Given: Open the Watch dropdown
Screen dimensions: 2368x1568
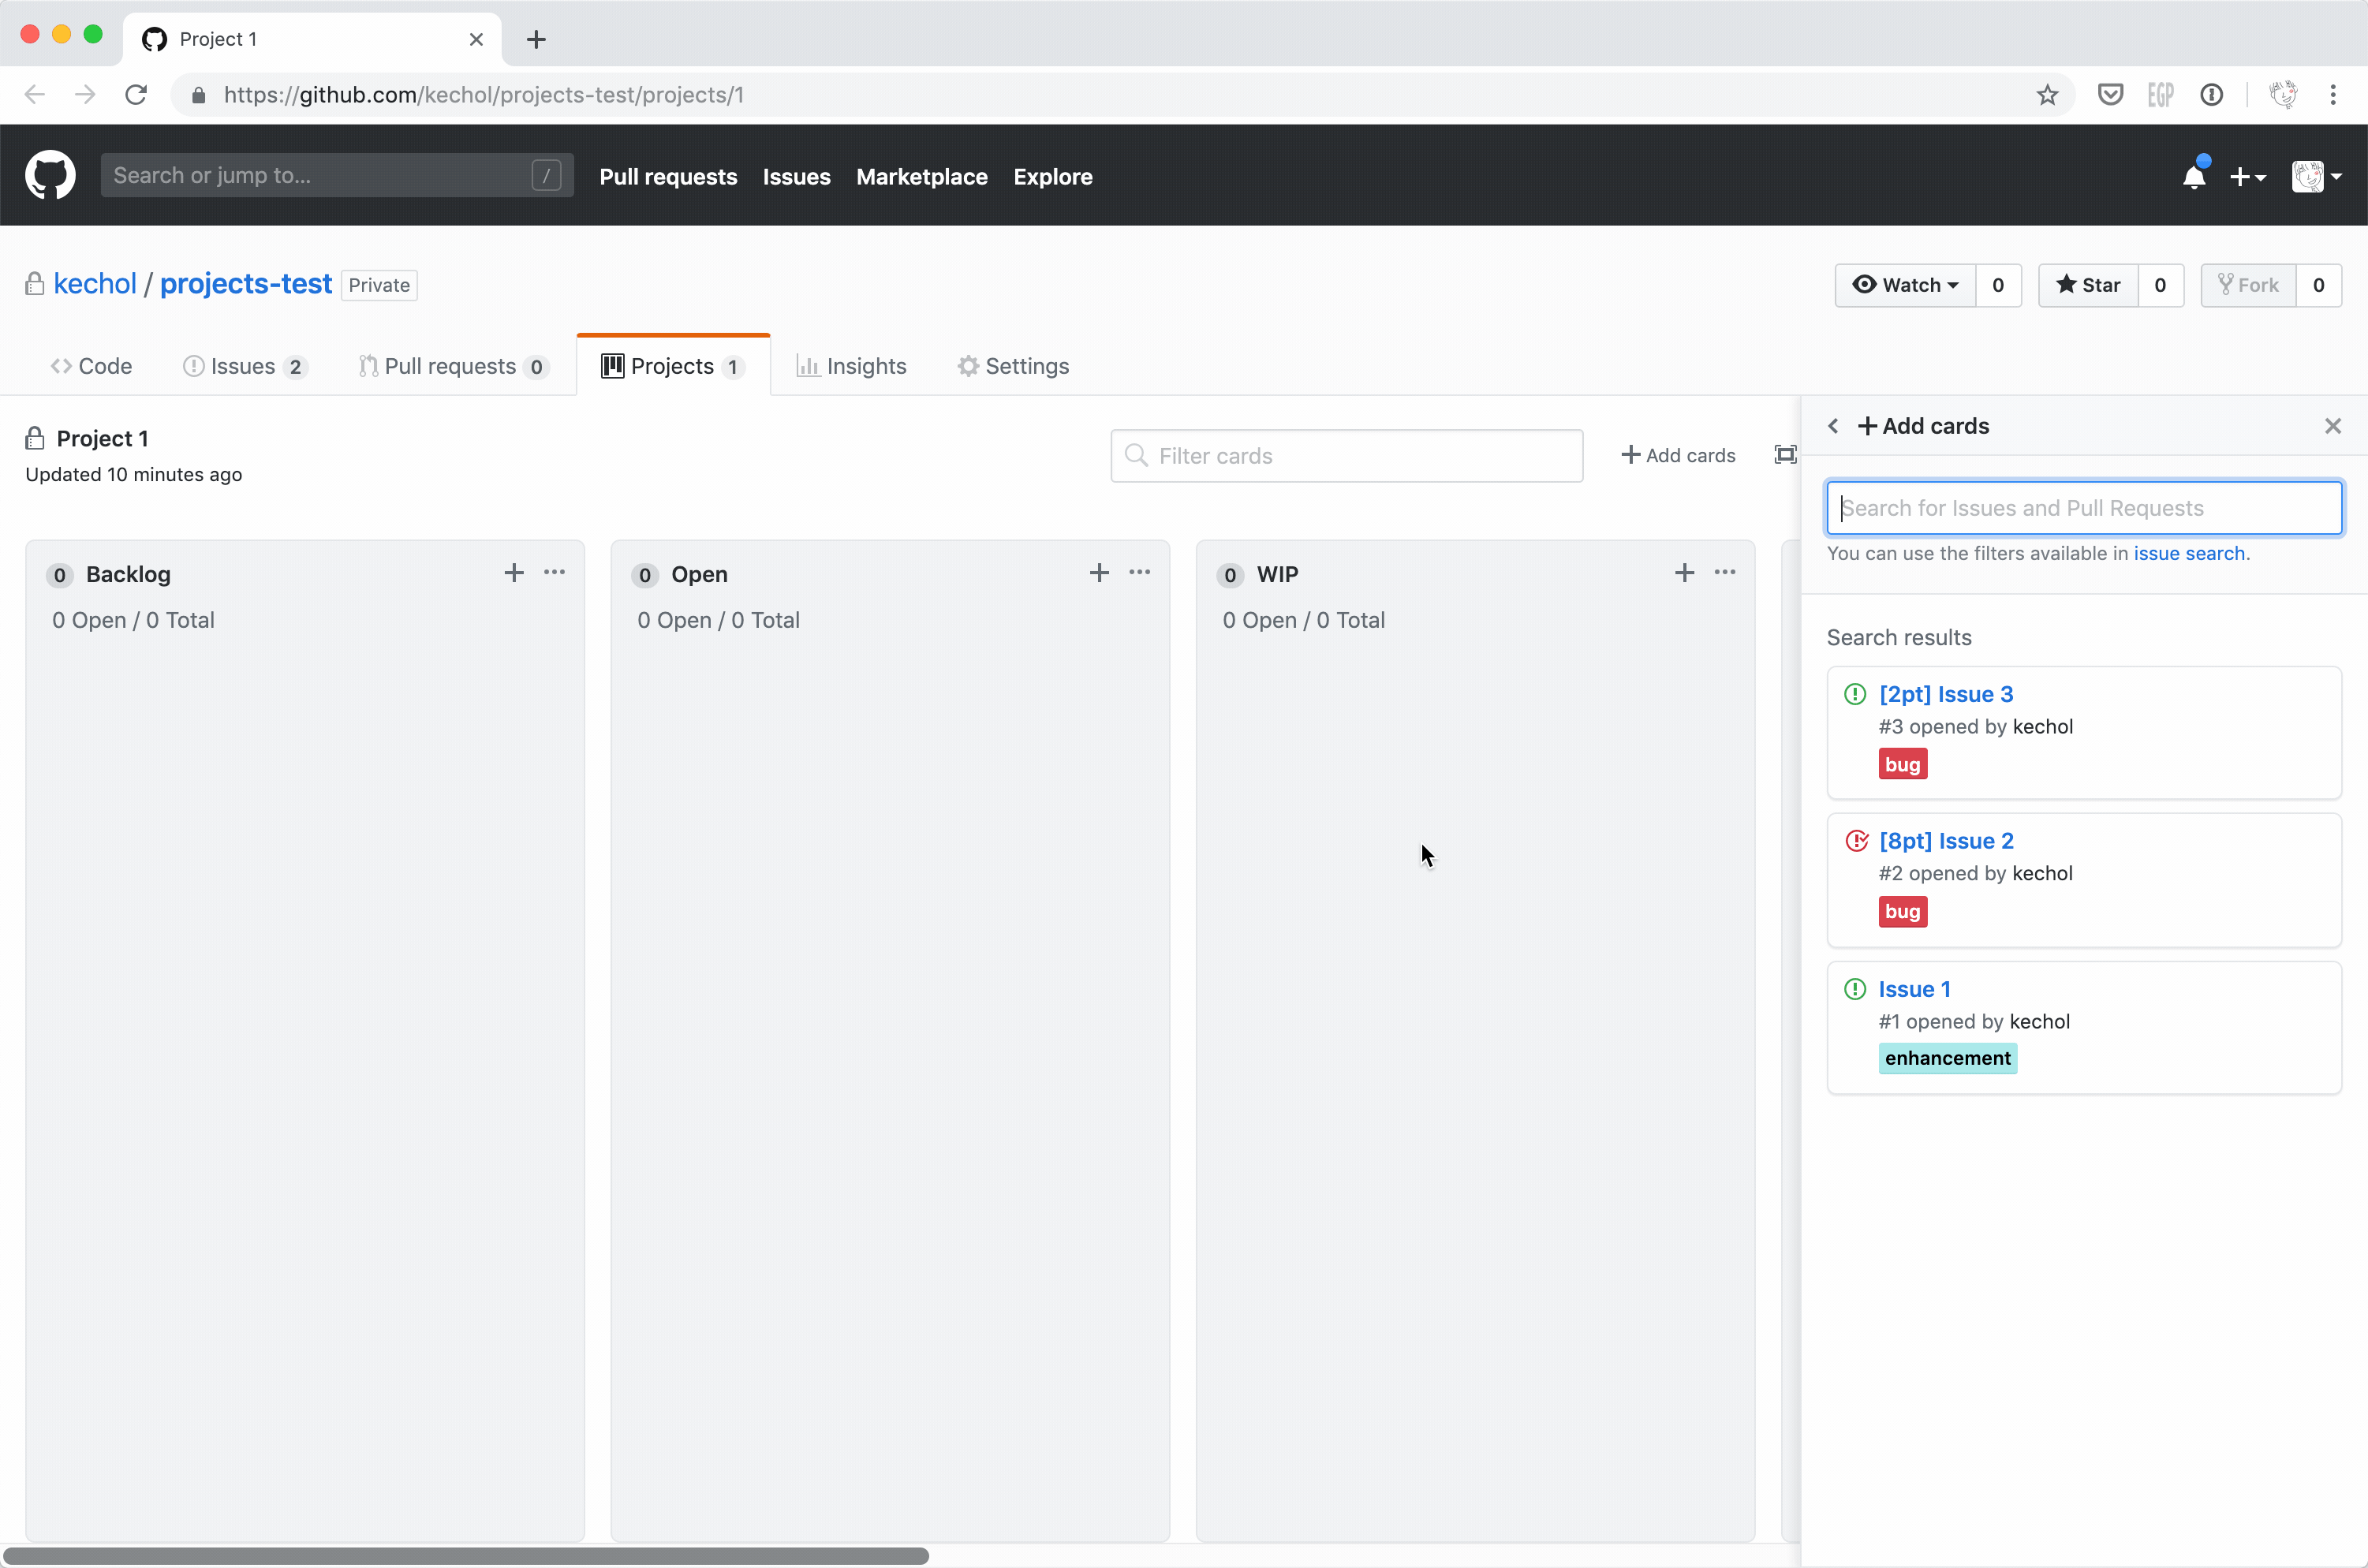Looking at the screenshot, I should click(x=1905, y=285).
